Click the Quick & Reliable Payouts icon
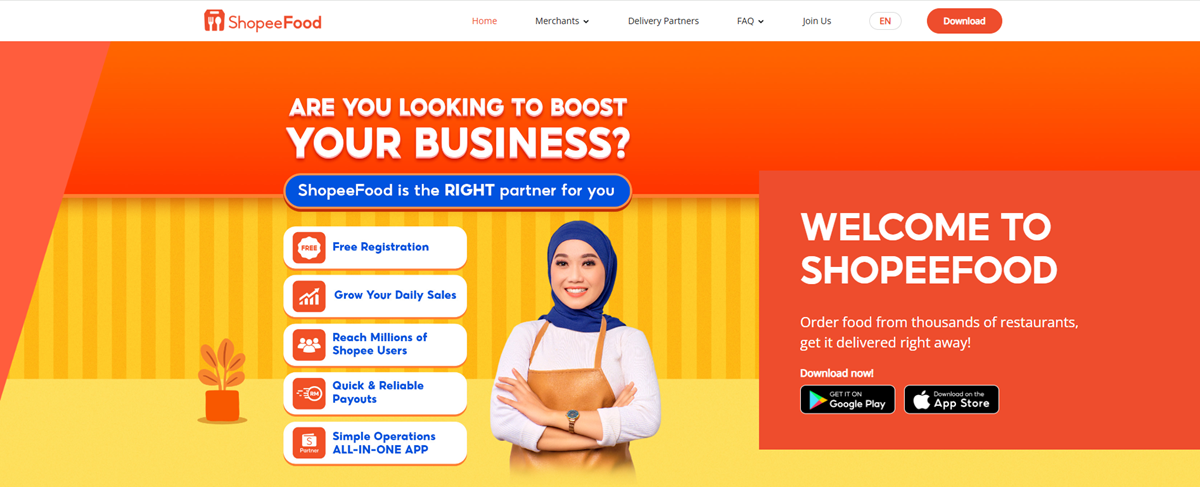Image resolution: width=1200 pixels, height=487 pixels. [x=309, y=393]
